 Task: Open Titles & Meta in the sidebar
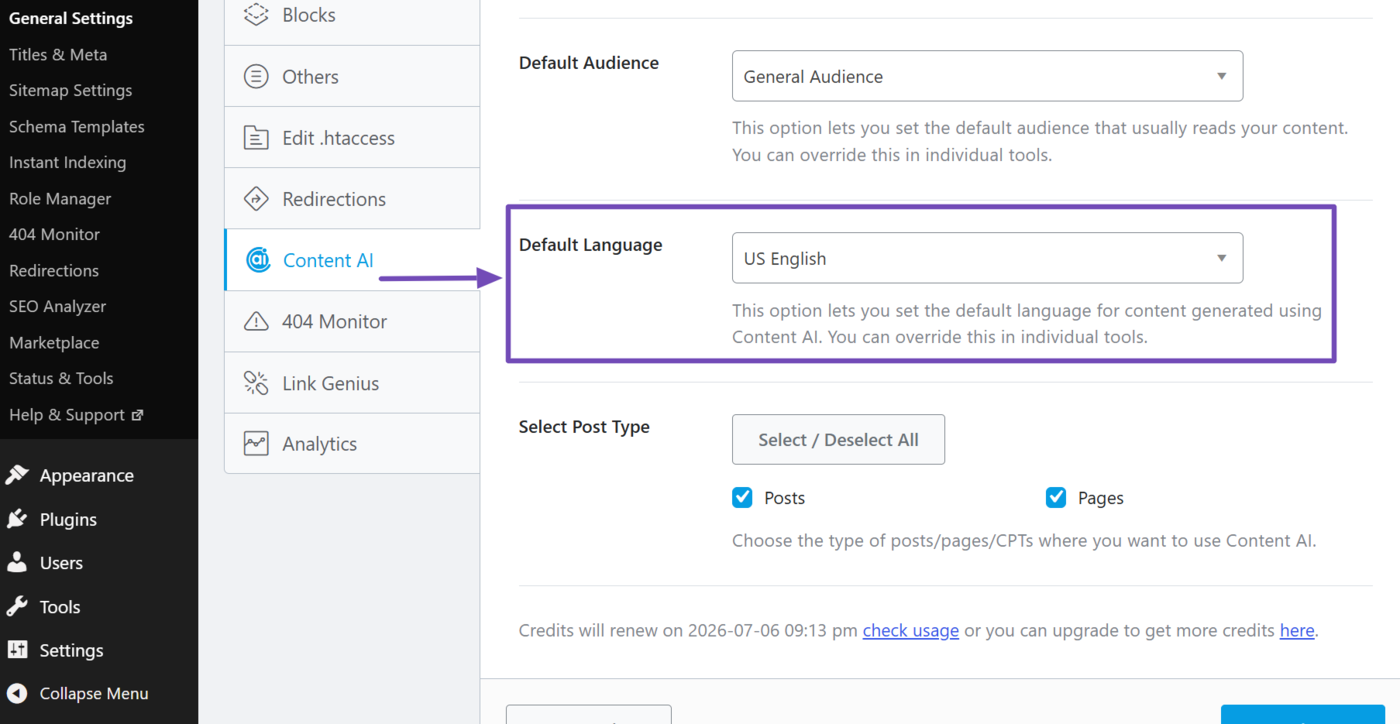58,54
